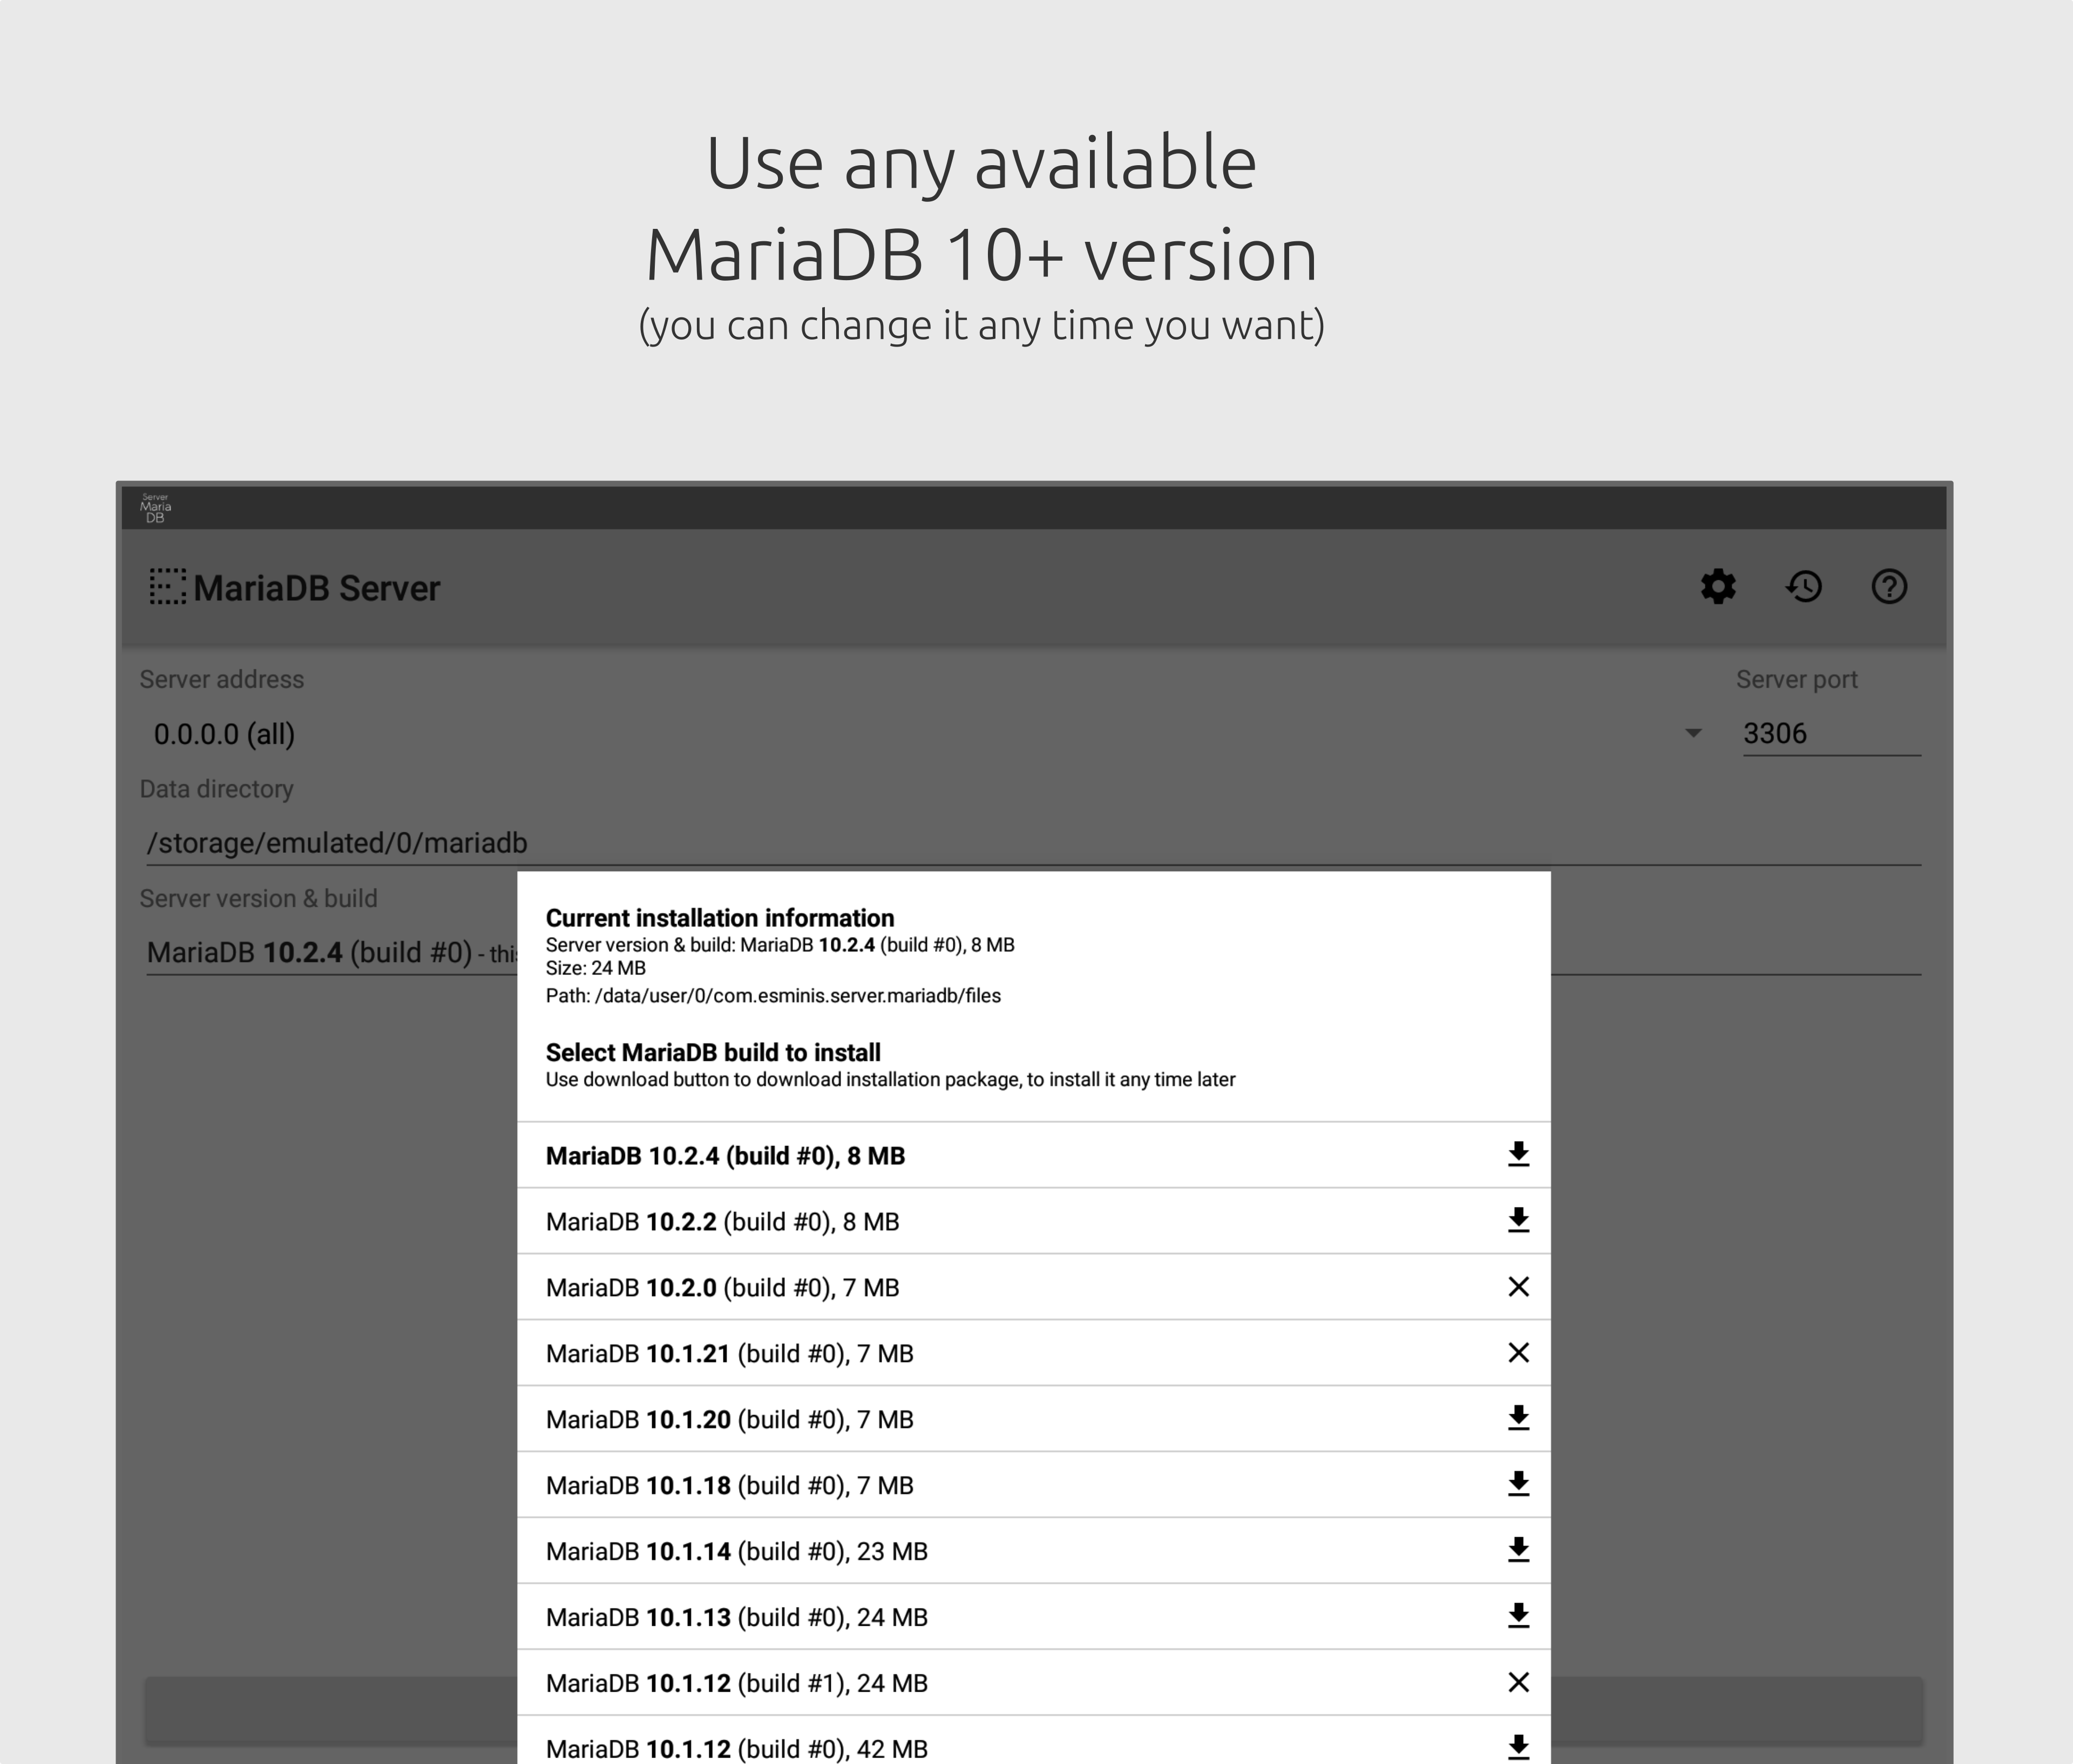Download the MariaDB 10.1.14 package

click(1518, 1551)
